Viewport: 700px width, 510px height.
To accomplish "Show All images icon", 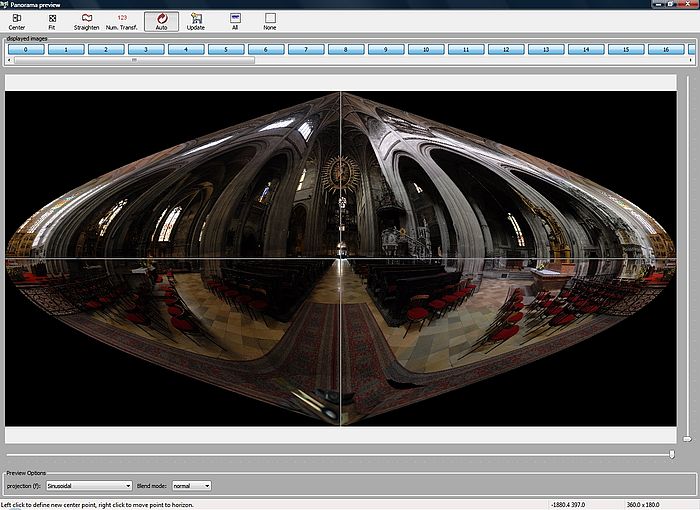I will (235, 21).
